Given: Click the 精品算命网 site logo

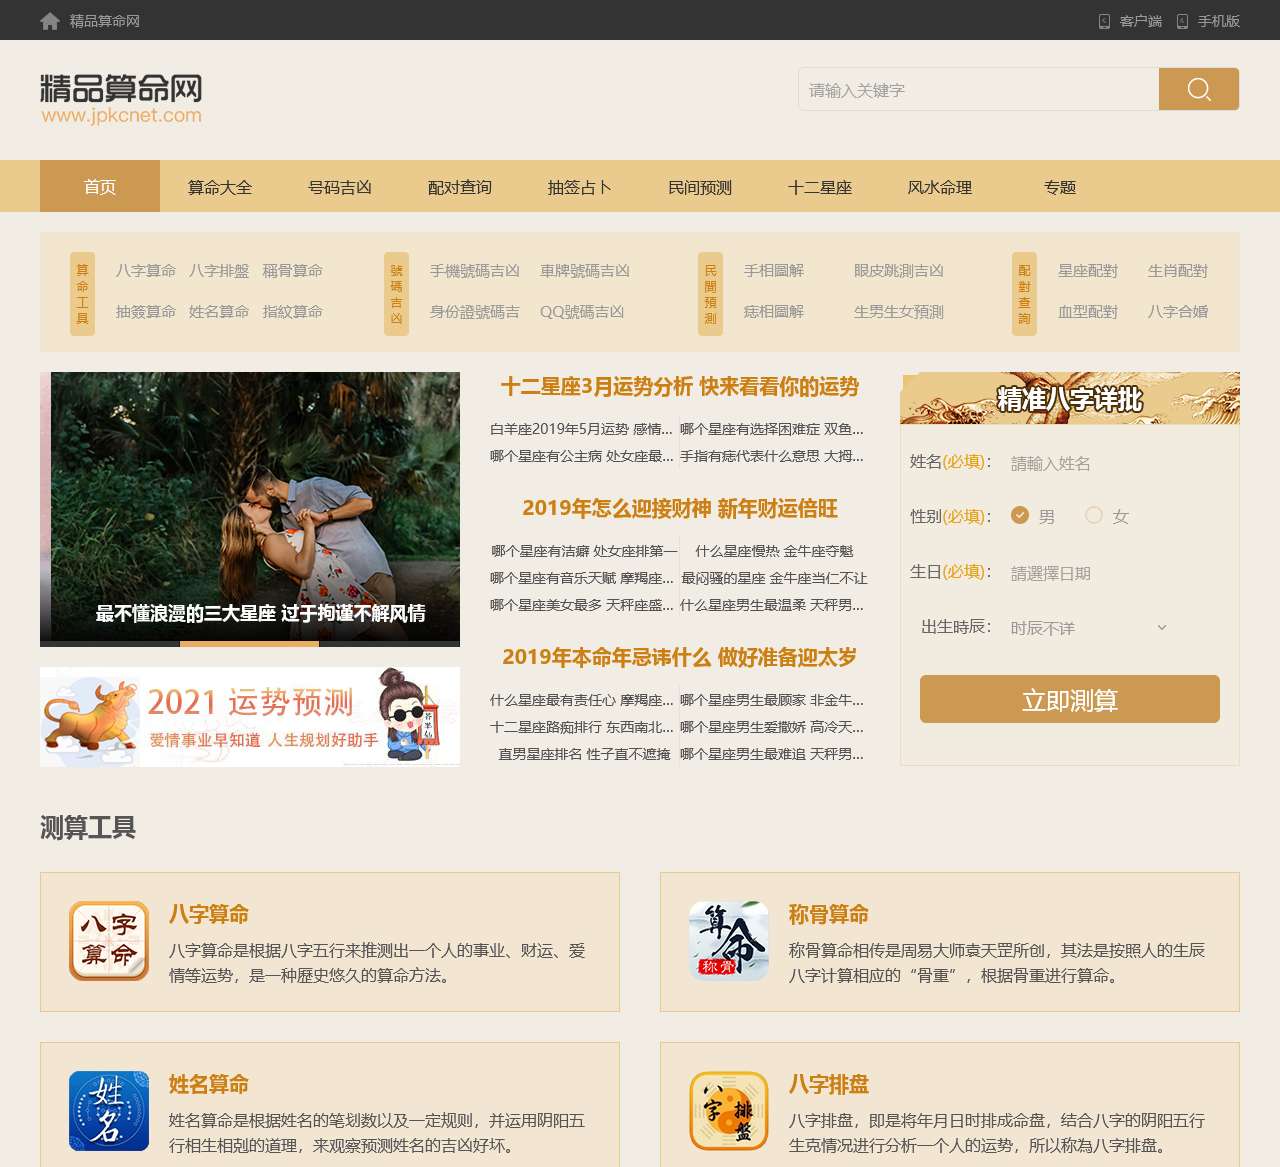Looking at the screenshot, I should (x=121, y=99).
